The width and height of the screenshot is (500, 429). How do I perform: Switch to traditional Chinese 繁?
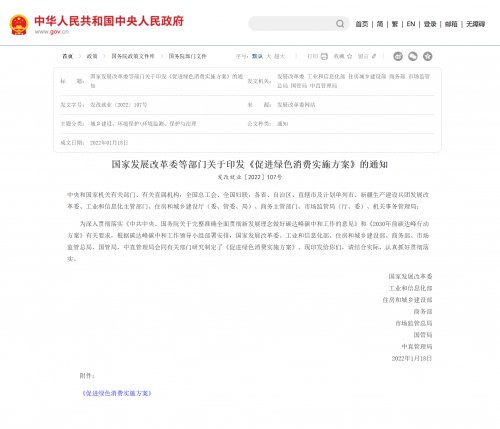point(395,24)
